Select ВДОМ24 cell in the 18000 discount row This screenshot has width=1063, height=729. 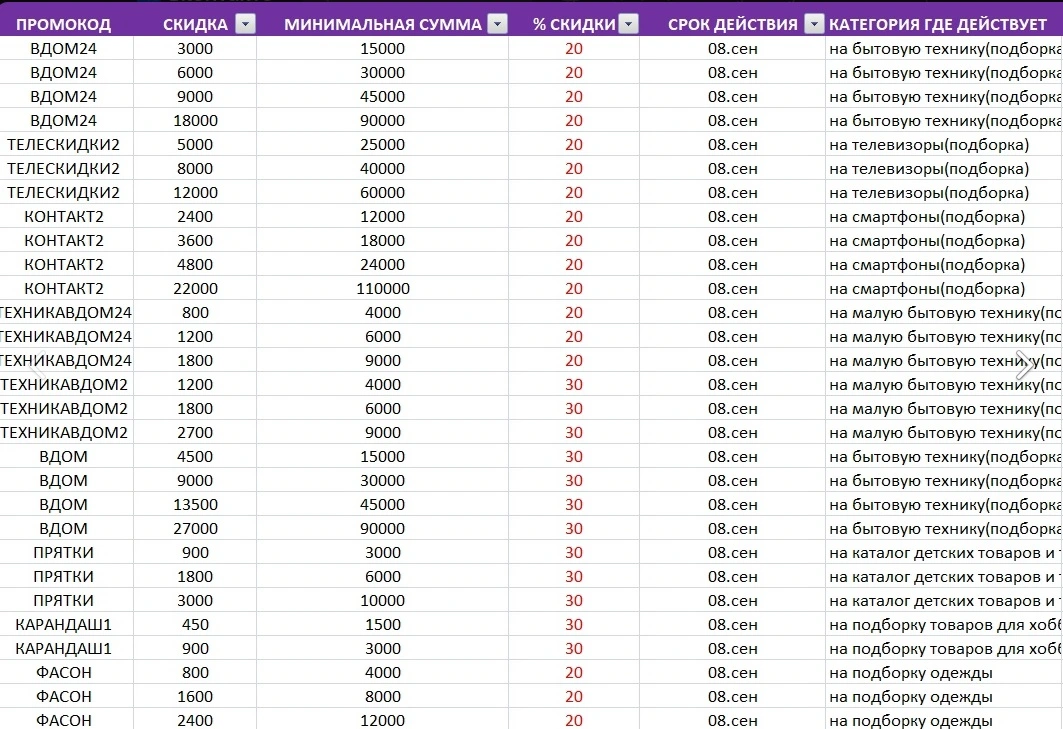tap(64, 121)
